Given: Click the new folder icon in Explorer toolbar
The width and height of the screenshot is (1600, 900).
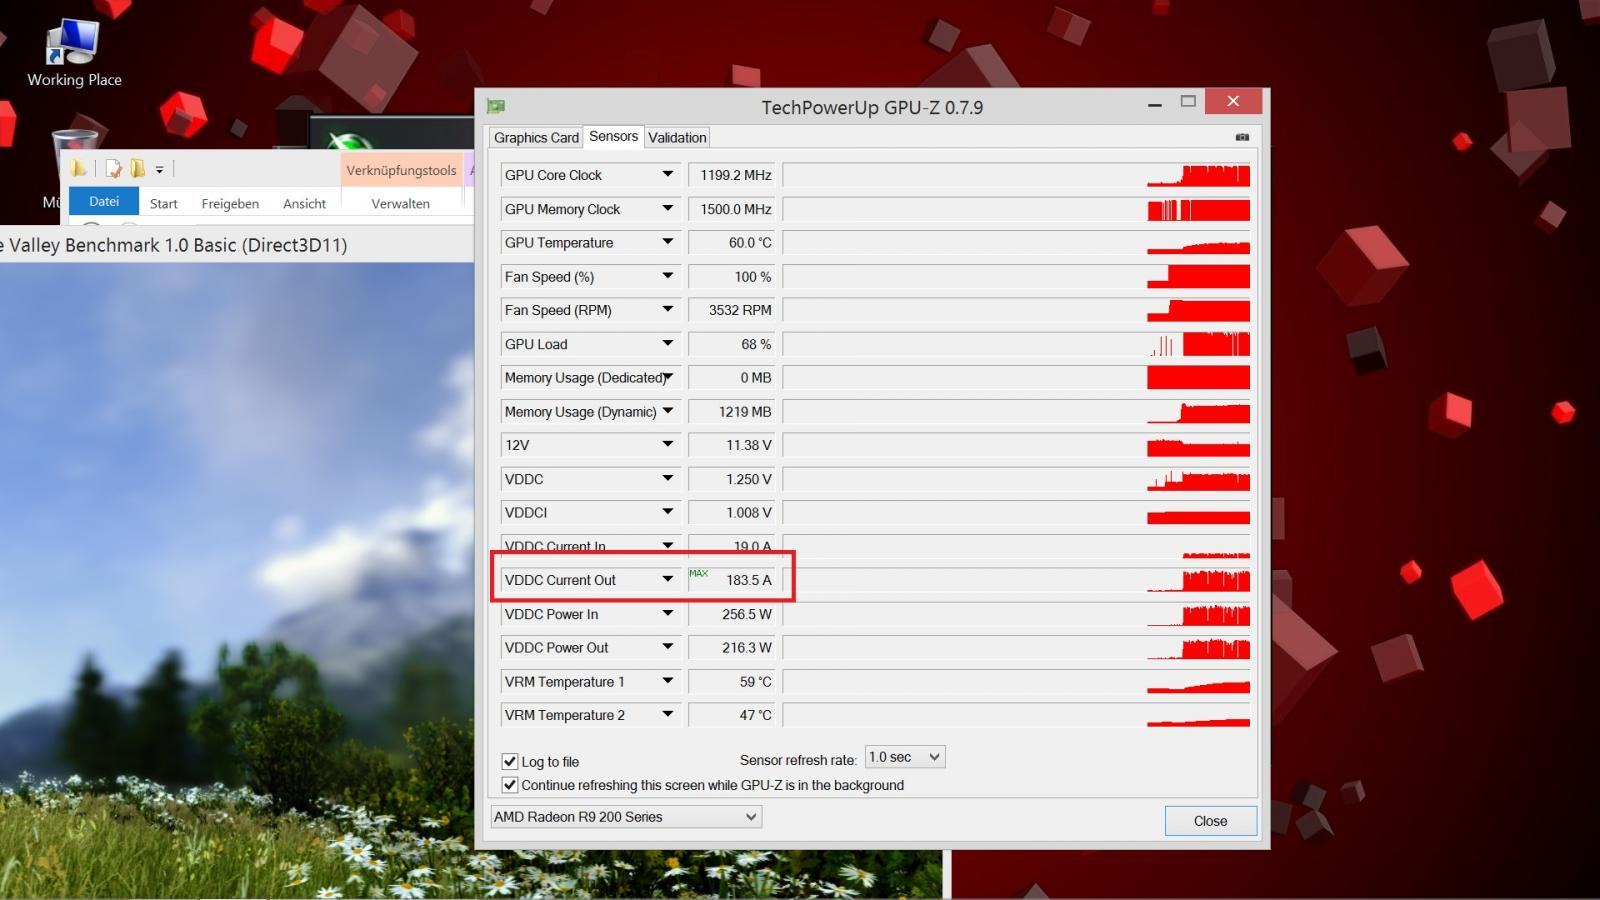Looking at the screenshot, I should pyautogui.click(x=137, y=168).
